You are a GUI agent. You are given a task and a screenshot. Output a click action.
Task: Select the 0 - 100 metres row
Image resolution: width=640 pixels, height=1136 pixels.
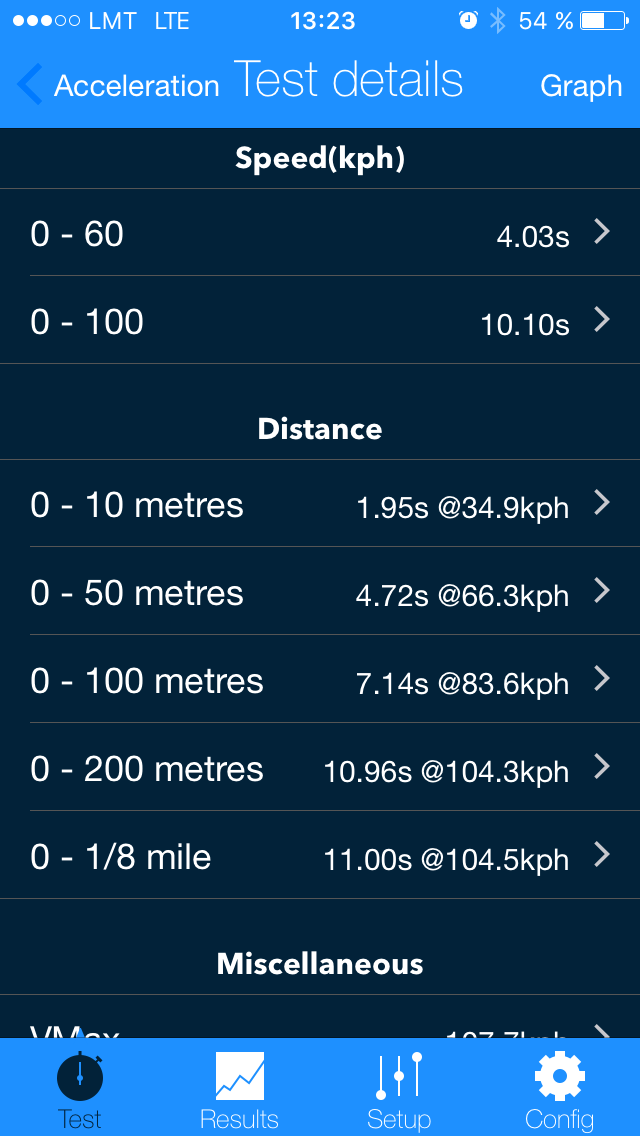tap(320, 681)
